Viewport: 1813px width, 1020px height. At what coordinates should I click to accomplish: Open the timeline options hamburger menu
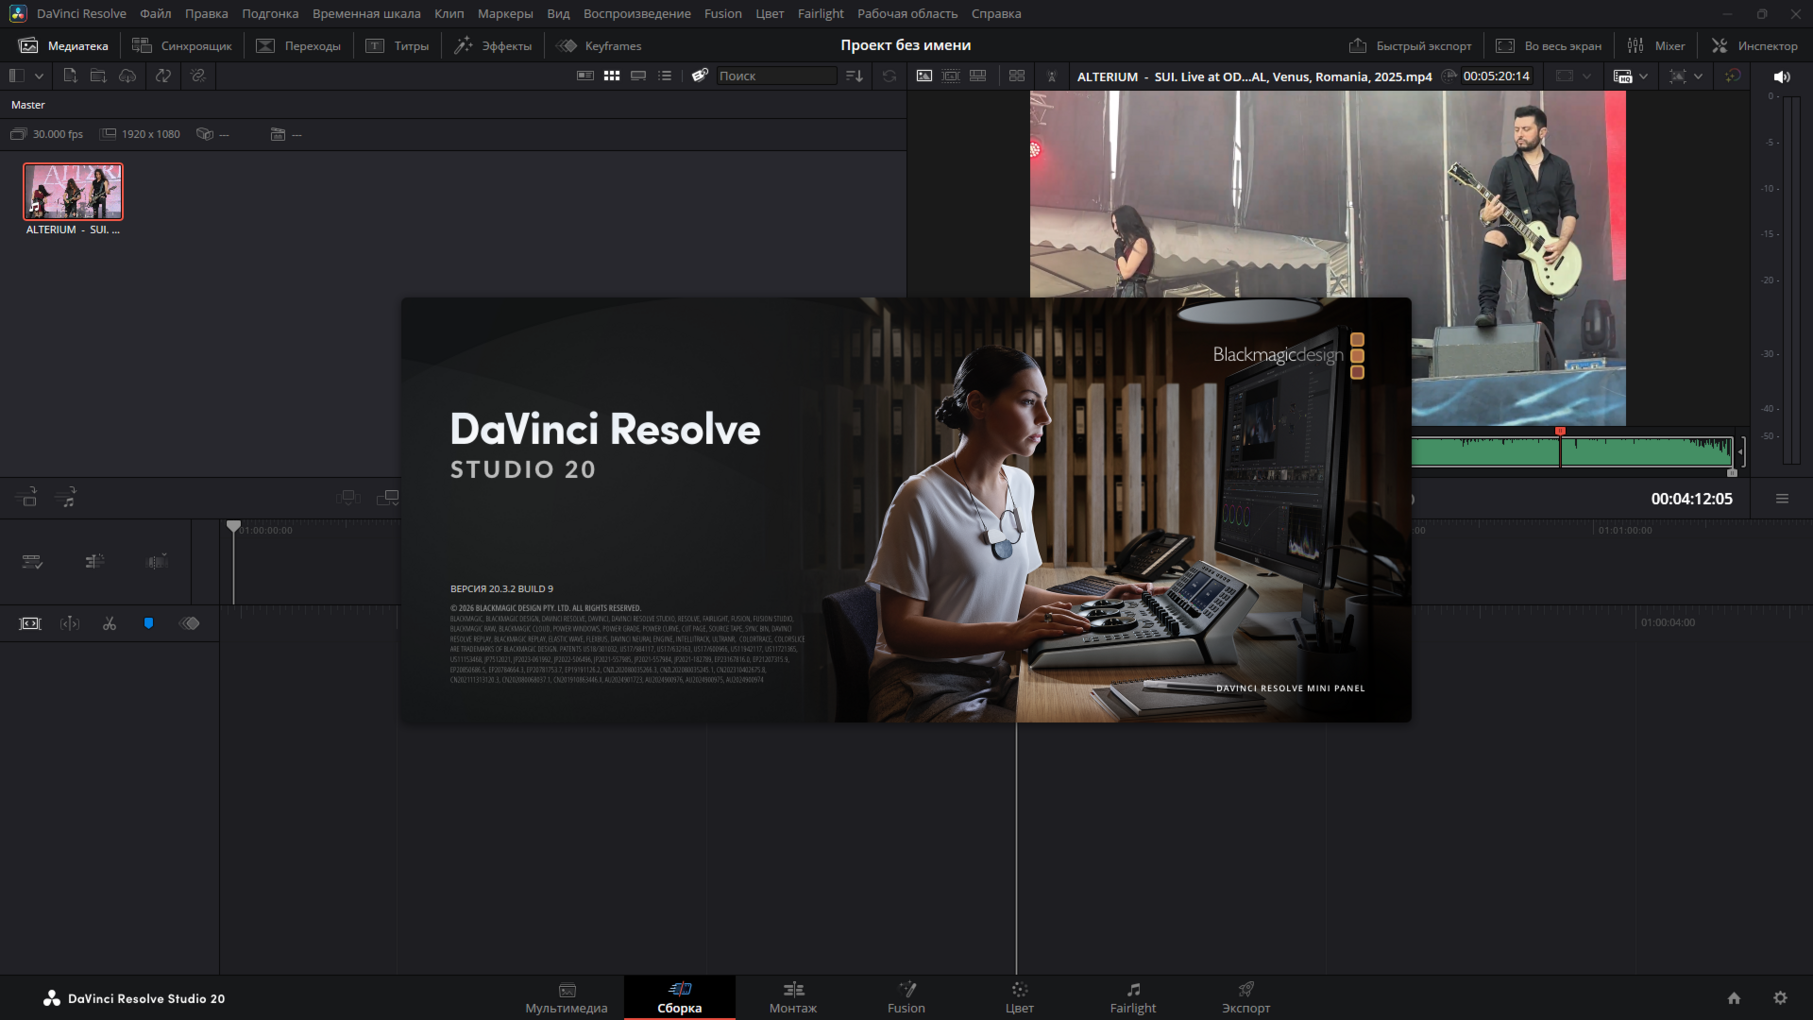point(1781,499)
